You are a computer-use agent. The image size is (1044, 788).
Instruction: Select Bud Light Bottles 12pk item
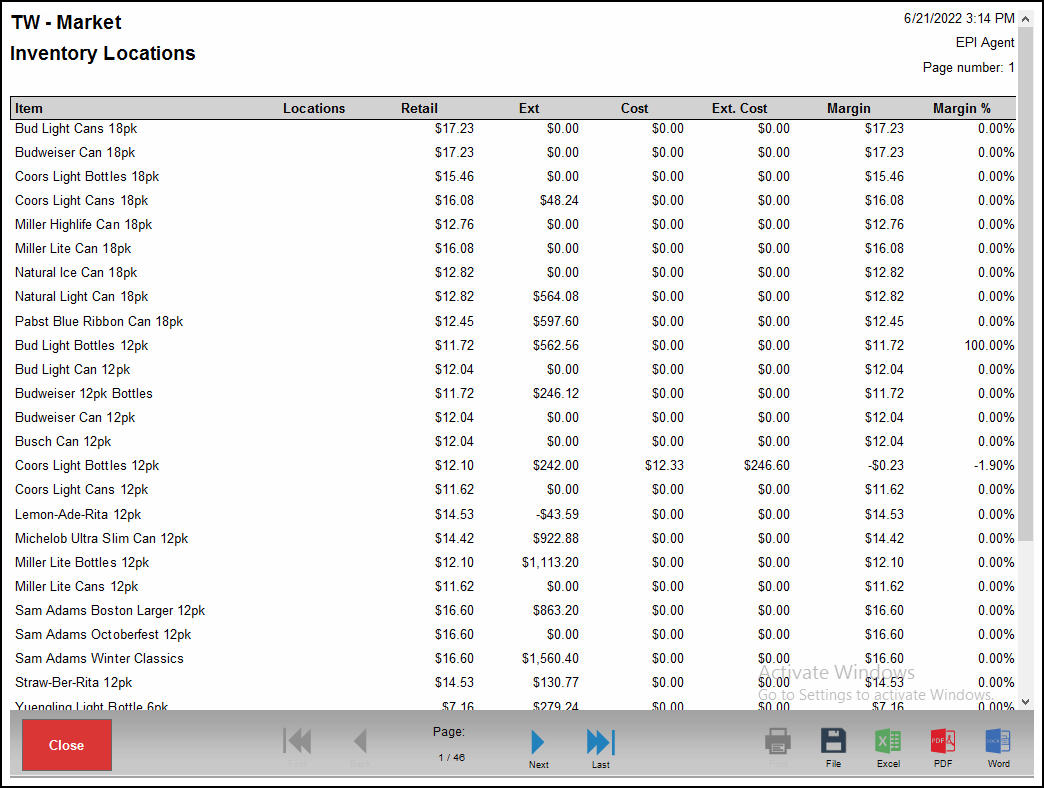[81, 345]
